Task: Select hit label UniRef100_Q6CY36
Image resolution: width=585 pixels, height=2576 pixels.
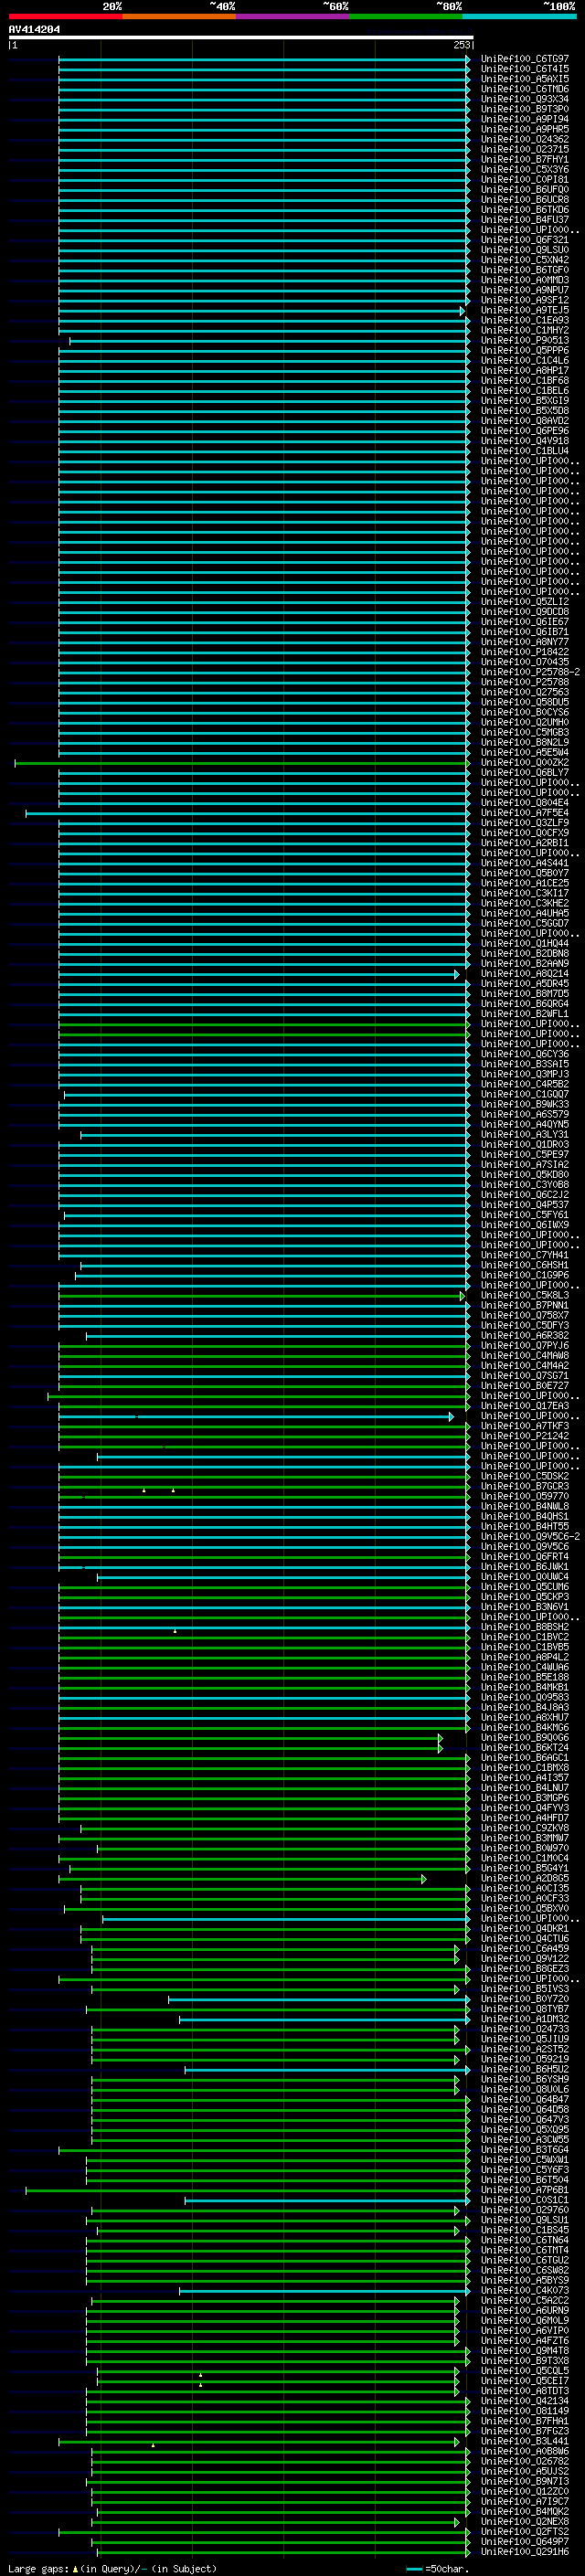Action: point(525,1054)
